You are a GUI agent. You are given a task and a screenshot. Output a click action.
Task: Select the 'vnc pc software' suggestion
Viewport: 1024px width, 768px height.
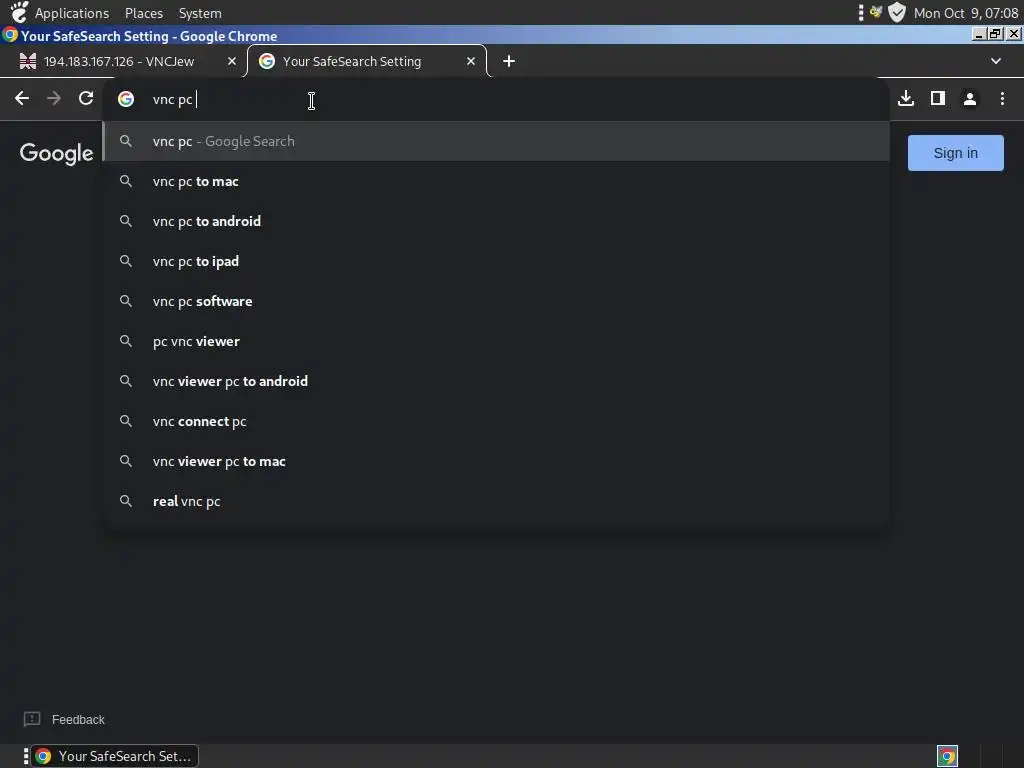click(x=496, y=301)
